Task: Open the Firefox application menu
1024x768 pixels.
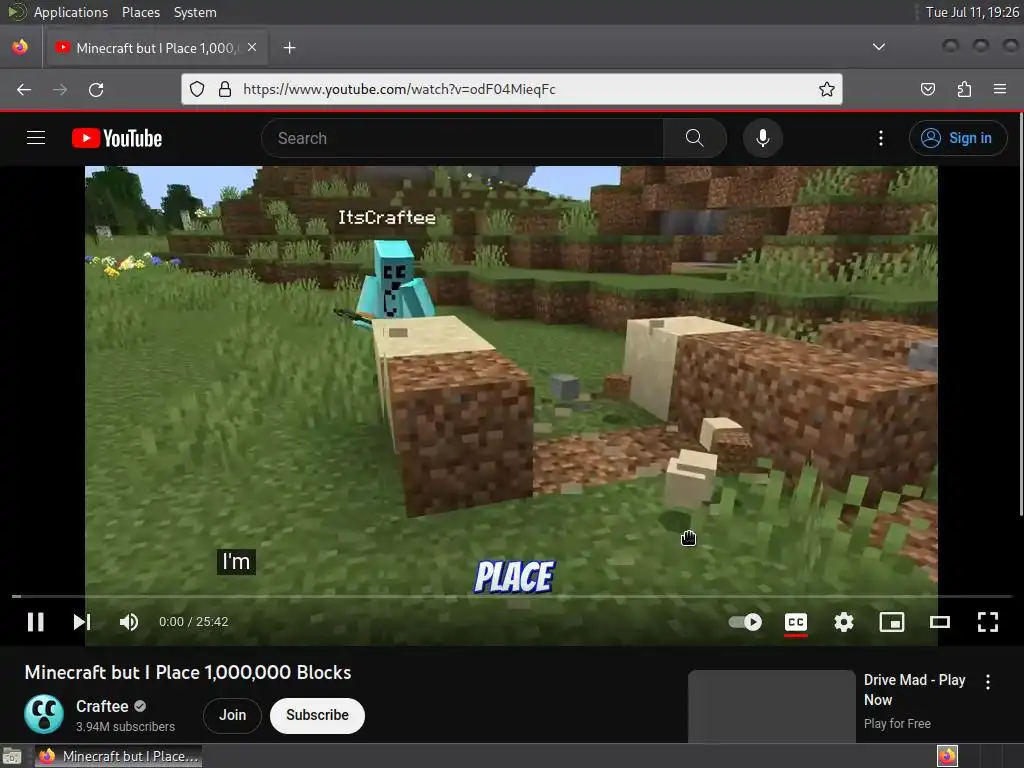Action: [1000, 89]
